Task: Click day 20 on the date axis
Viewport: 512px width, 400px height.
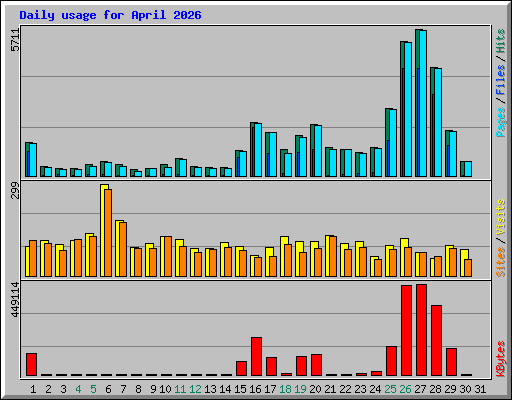Action: [315, 389]
